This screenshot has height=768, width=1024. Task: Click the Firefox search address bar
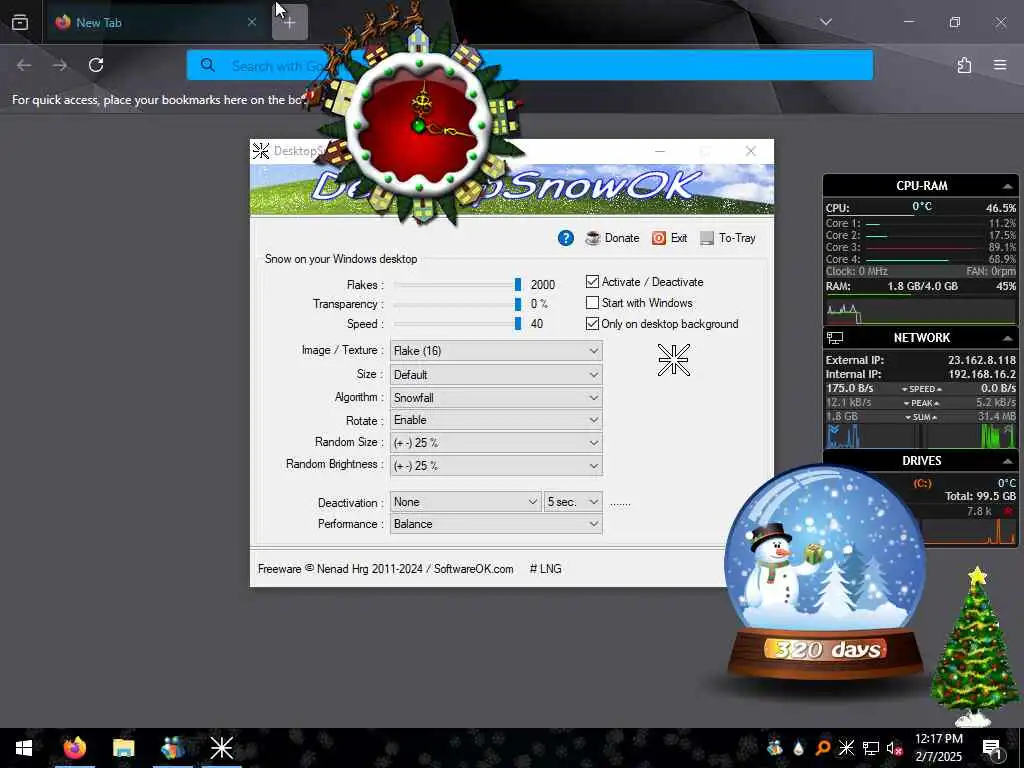tap(530, 65)
